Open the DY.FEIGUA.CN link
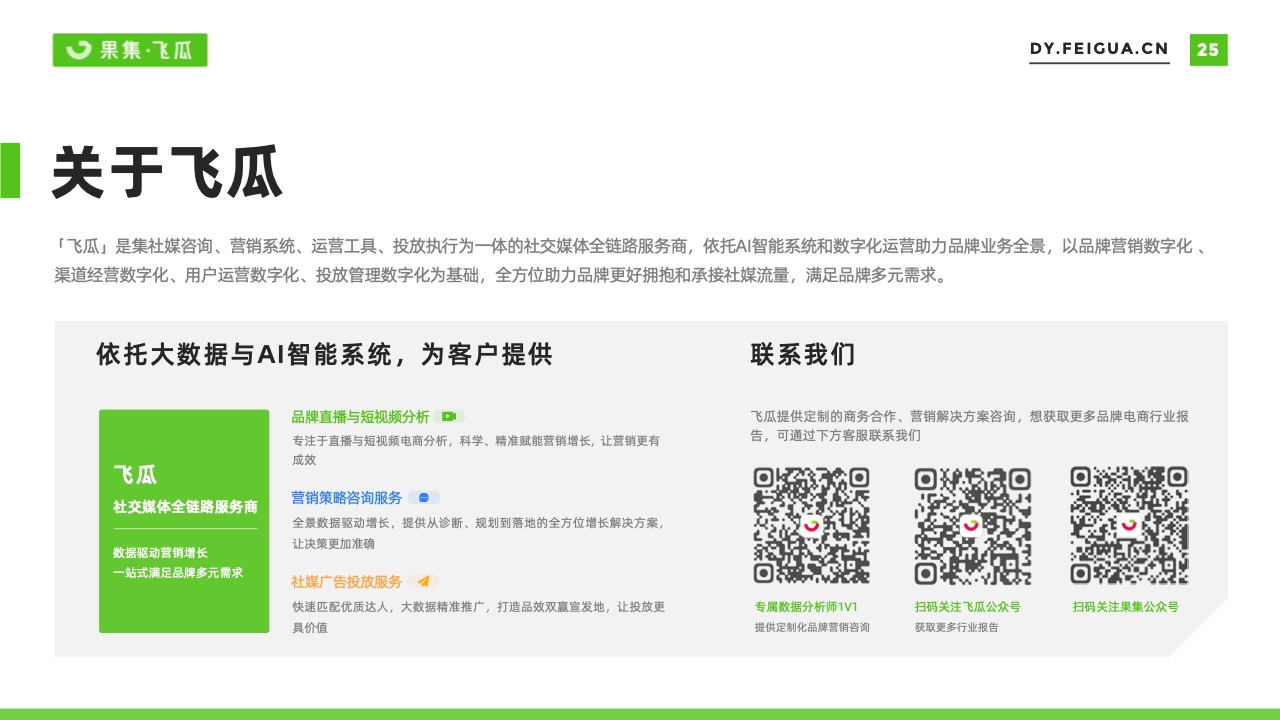The height and width of the screenshot is (720, 1280). coord(1099,49)
